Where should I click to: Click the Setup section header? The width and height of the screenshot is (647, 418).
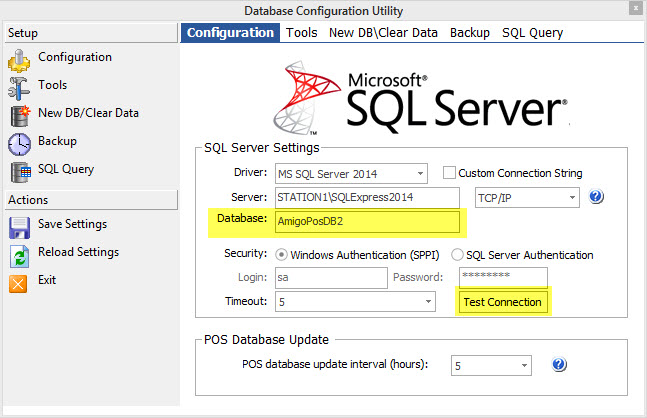91,33
